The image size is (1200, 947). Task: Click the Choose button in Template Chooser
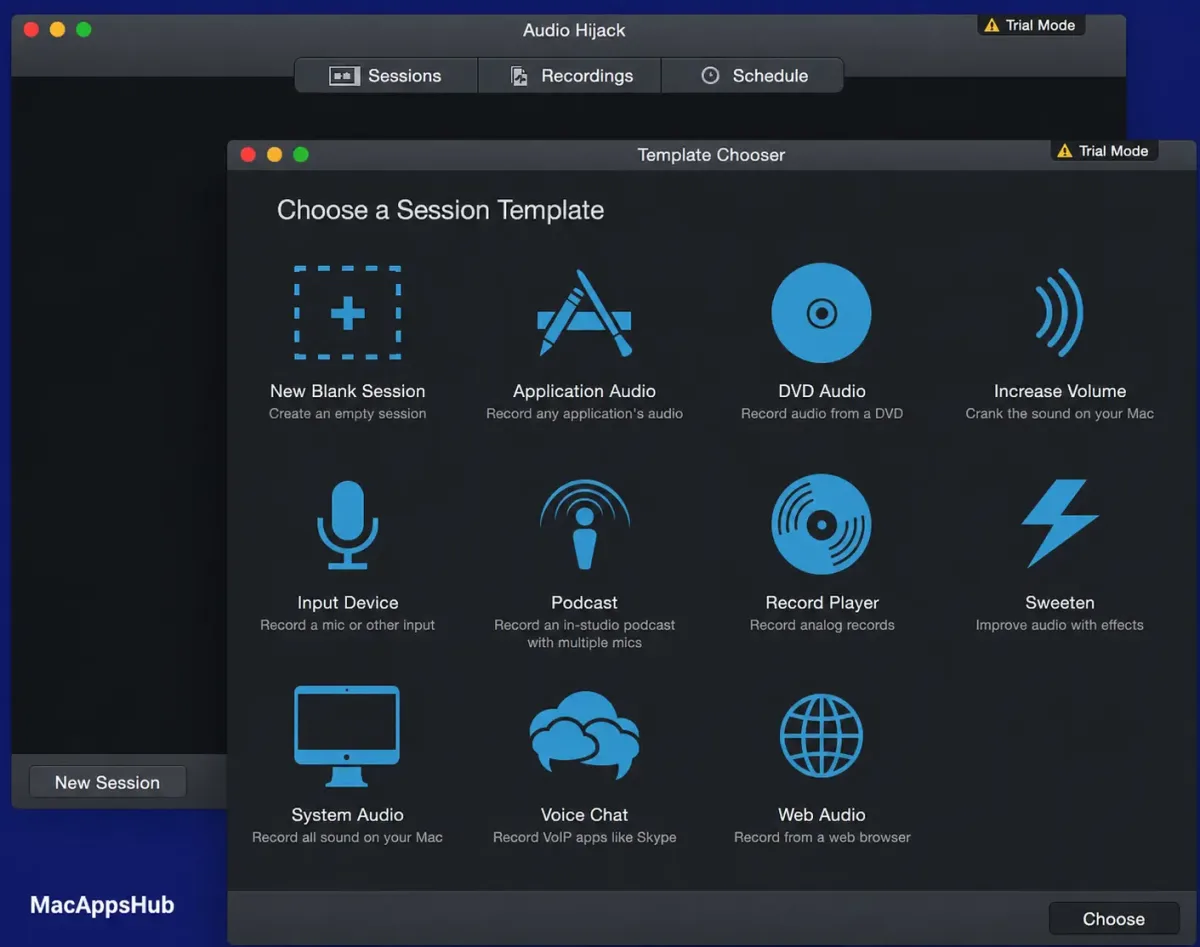(1113, 919)
